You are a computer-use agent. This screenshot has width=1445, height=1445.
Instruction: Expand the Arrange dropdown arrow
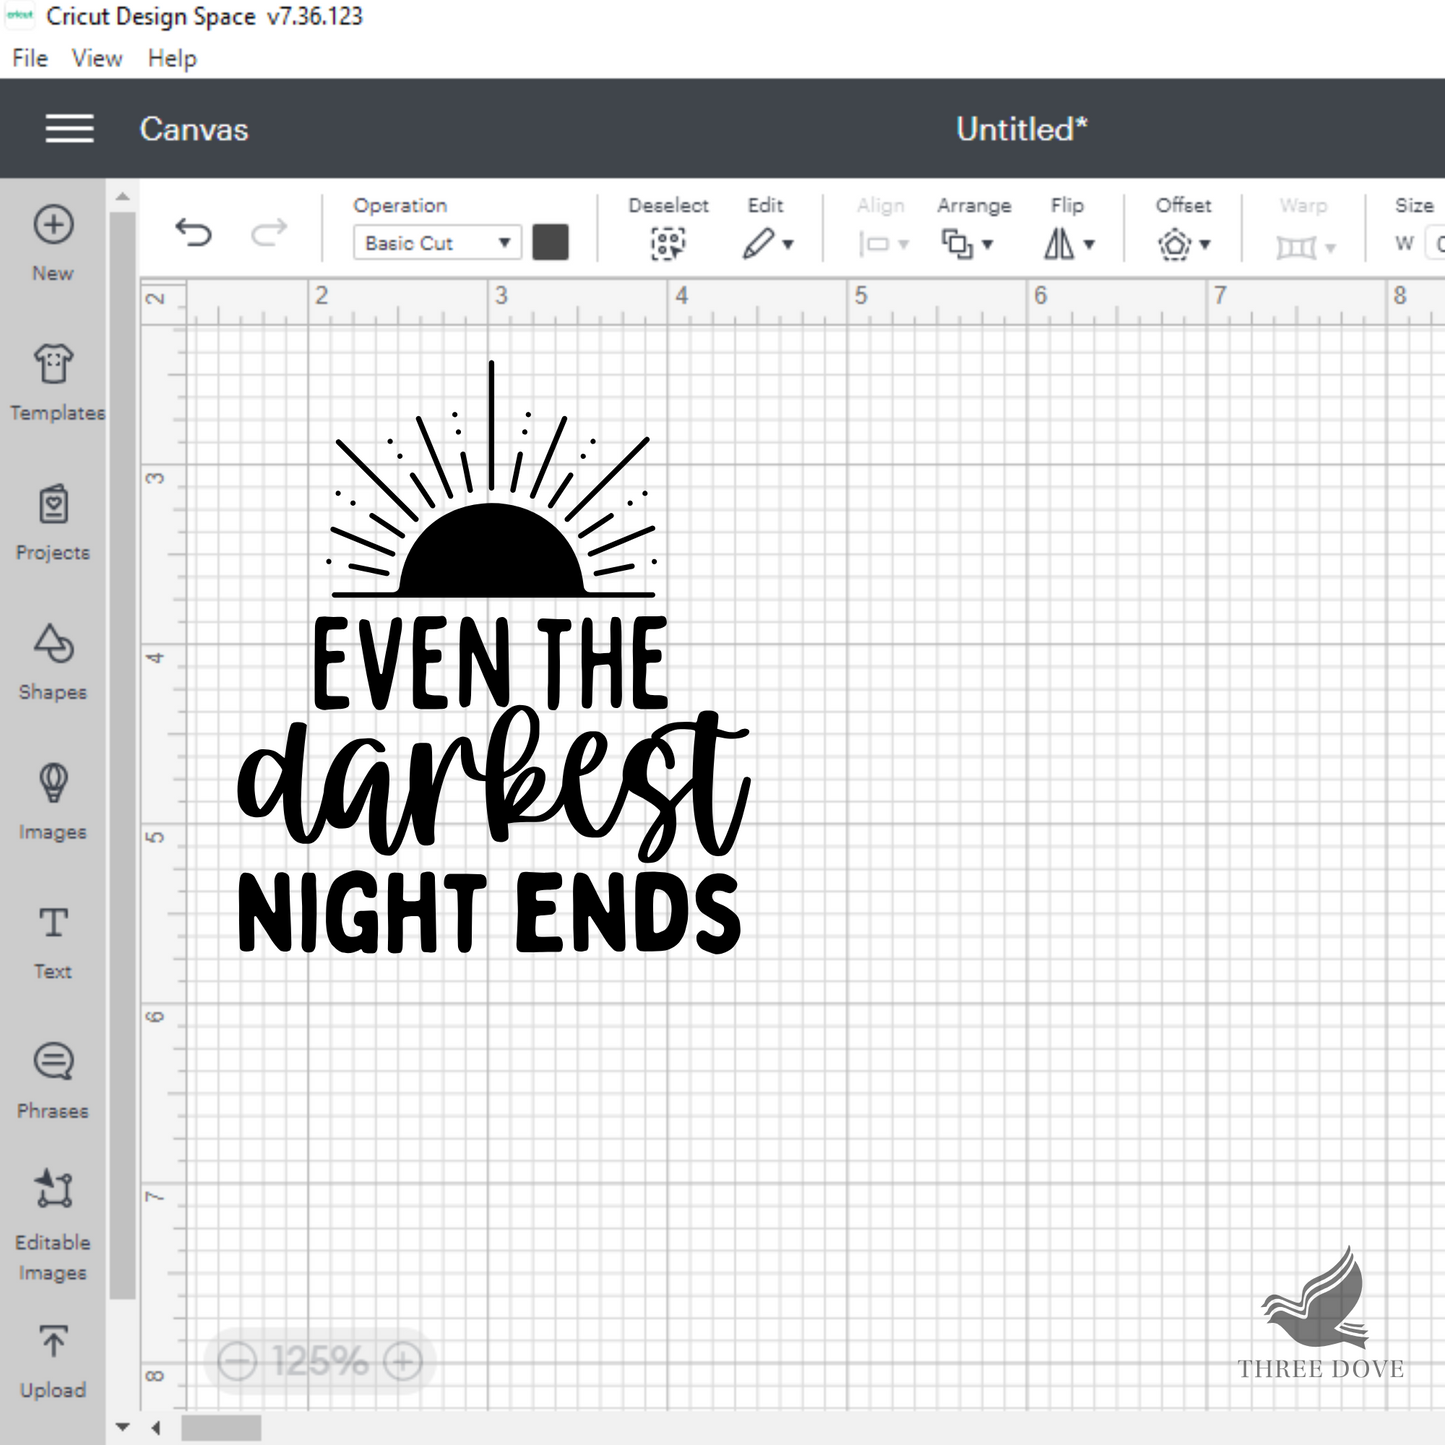987,245
